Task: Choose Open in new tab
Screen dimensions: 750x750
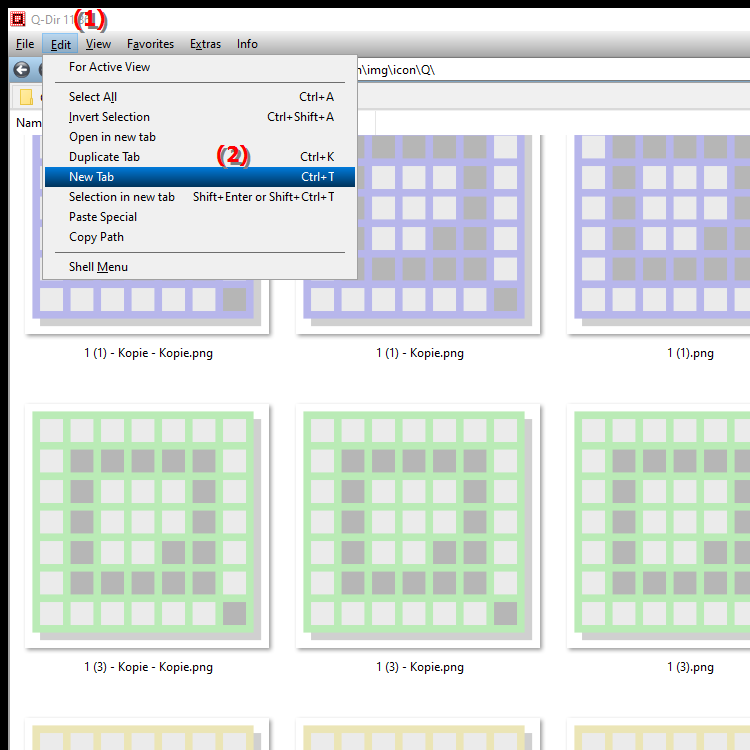Action: (200, 137)
